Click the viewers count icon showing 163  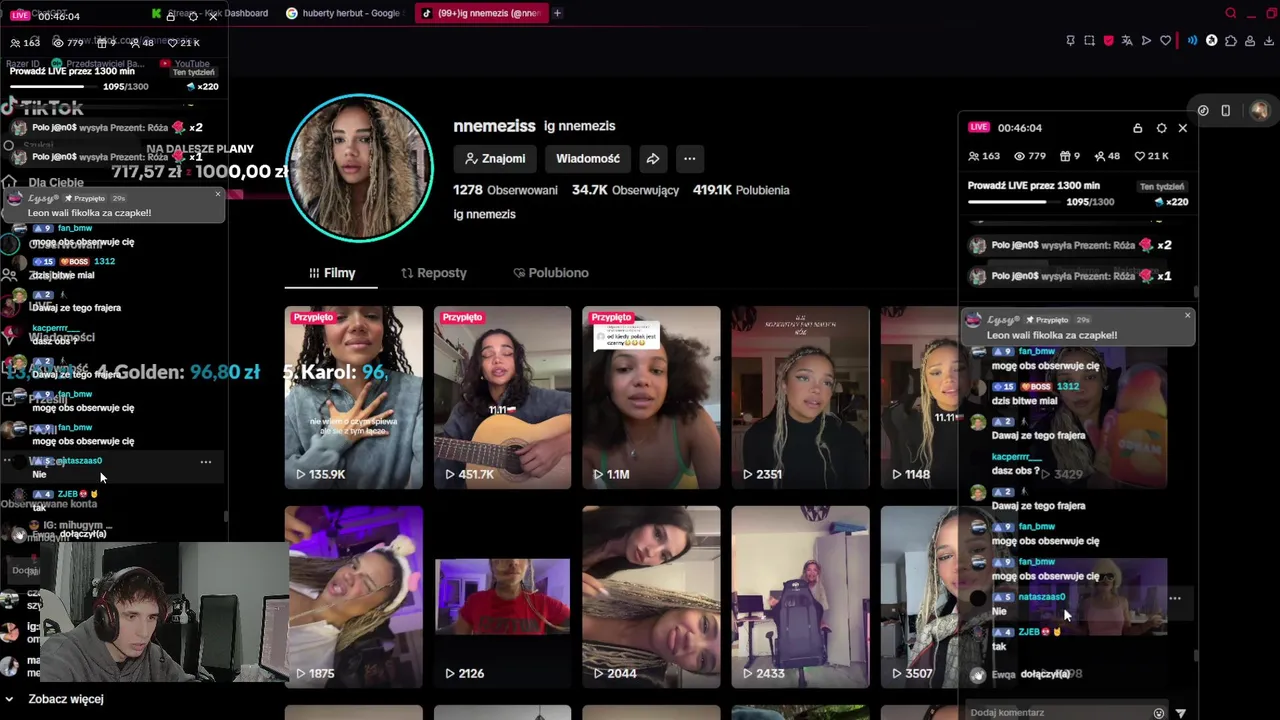tap(974, 156)
